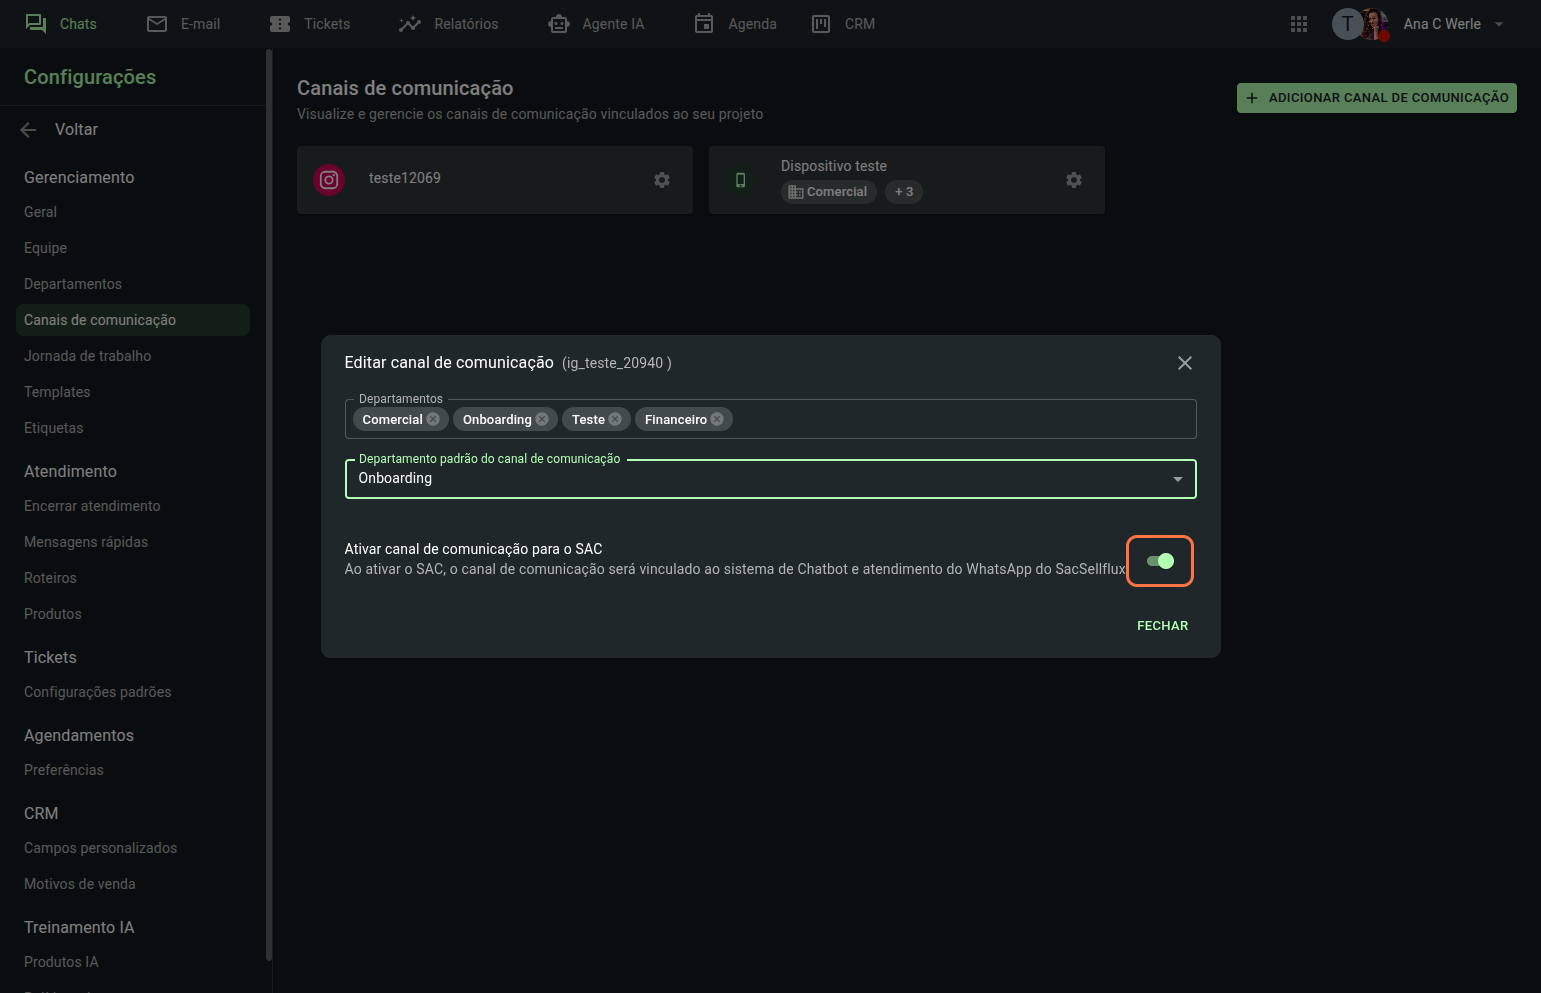Open the Agente IA menu

coord(597,24)
